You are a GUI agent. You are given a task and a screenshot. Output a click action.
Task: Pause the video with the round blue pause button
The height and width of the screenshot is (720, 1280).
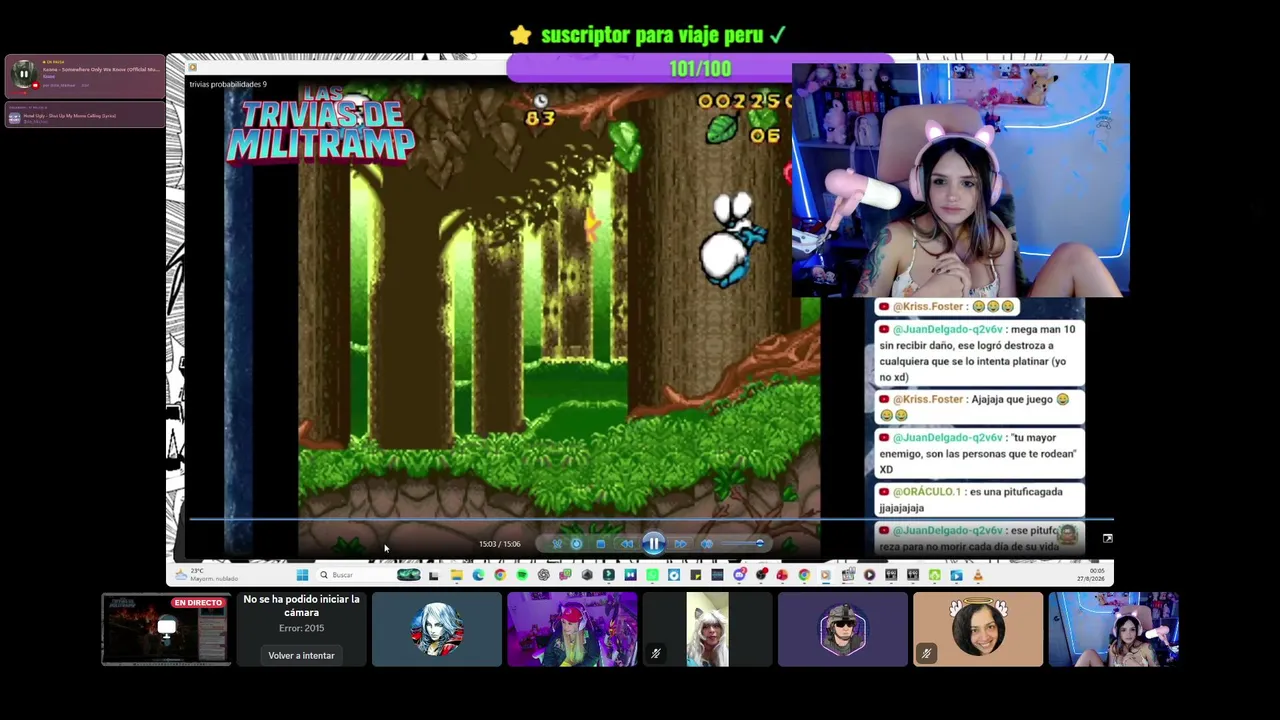tap(653, 543)
